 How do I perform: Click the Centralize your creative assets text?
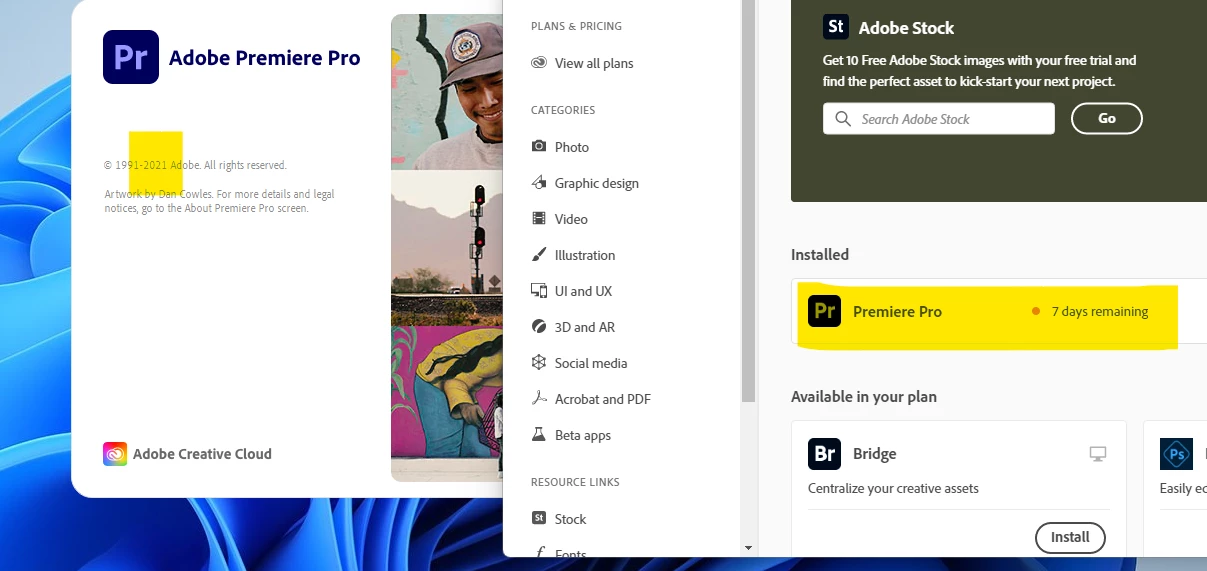pos(893,489)
